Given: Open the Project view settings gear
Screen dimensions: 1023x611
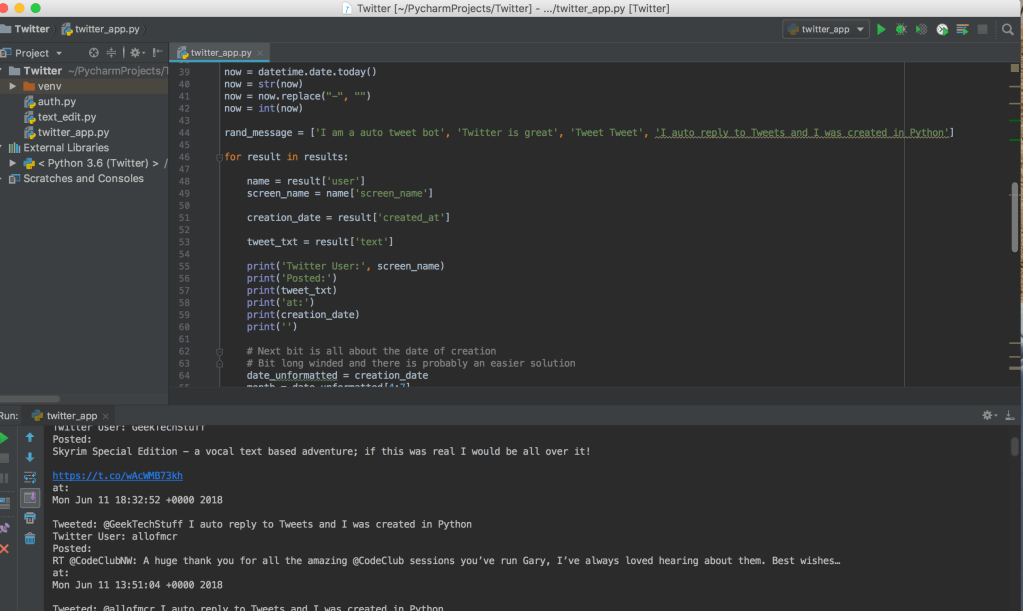Looking at the screenshot, I should (x=136, y=53).
